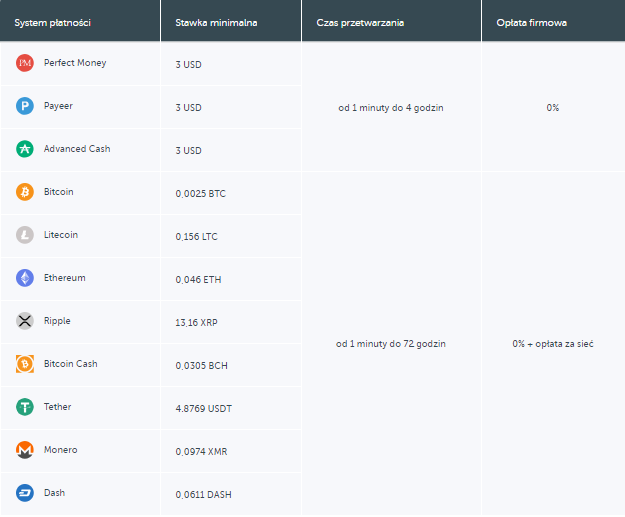Select the 0.0025 BTC minimum value

pos(201,193)
